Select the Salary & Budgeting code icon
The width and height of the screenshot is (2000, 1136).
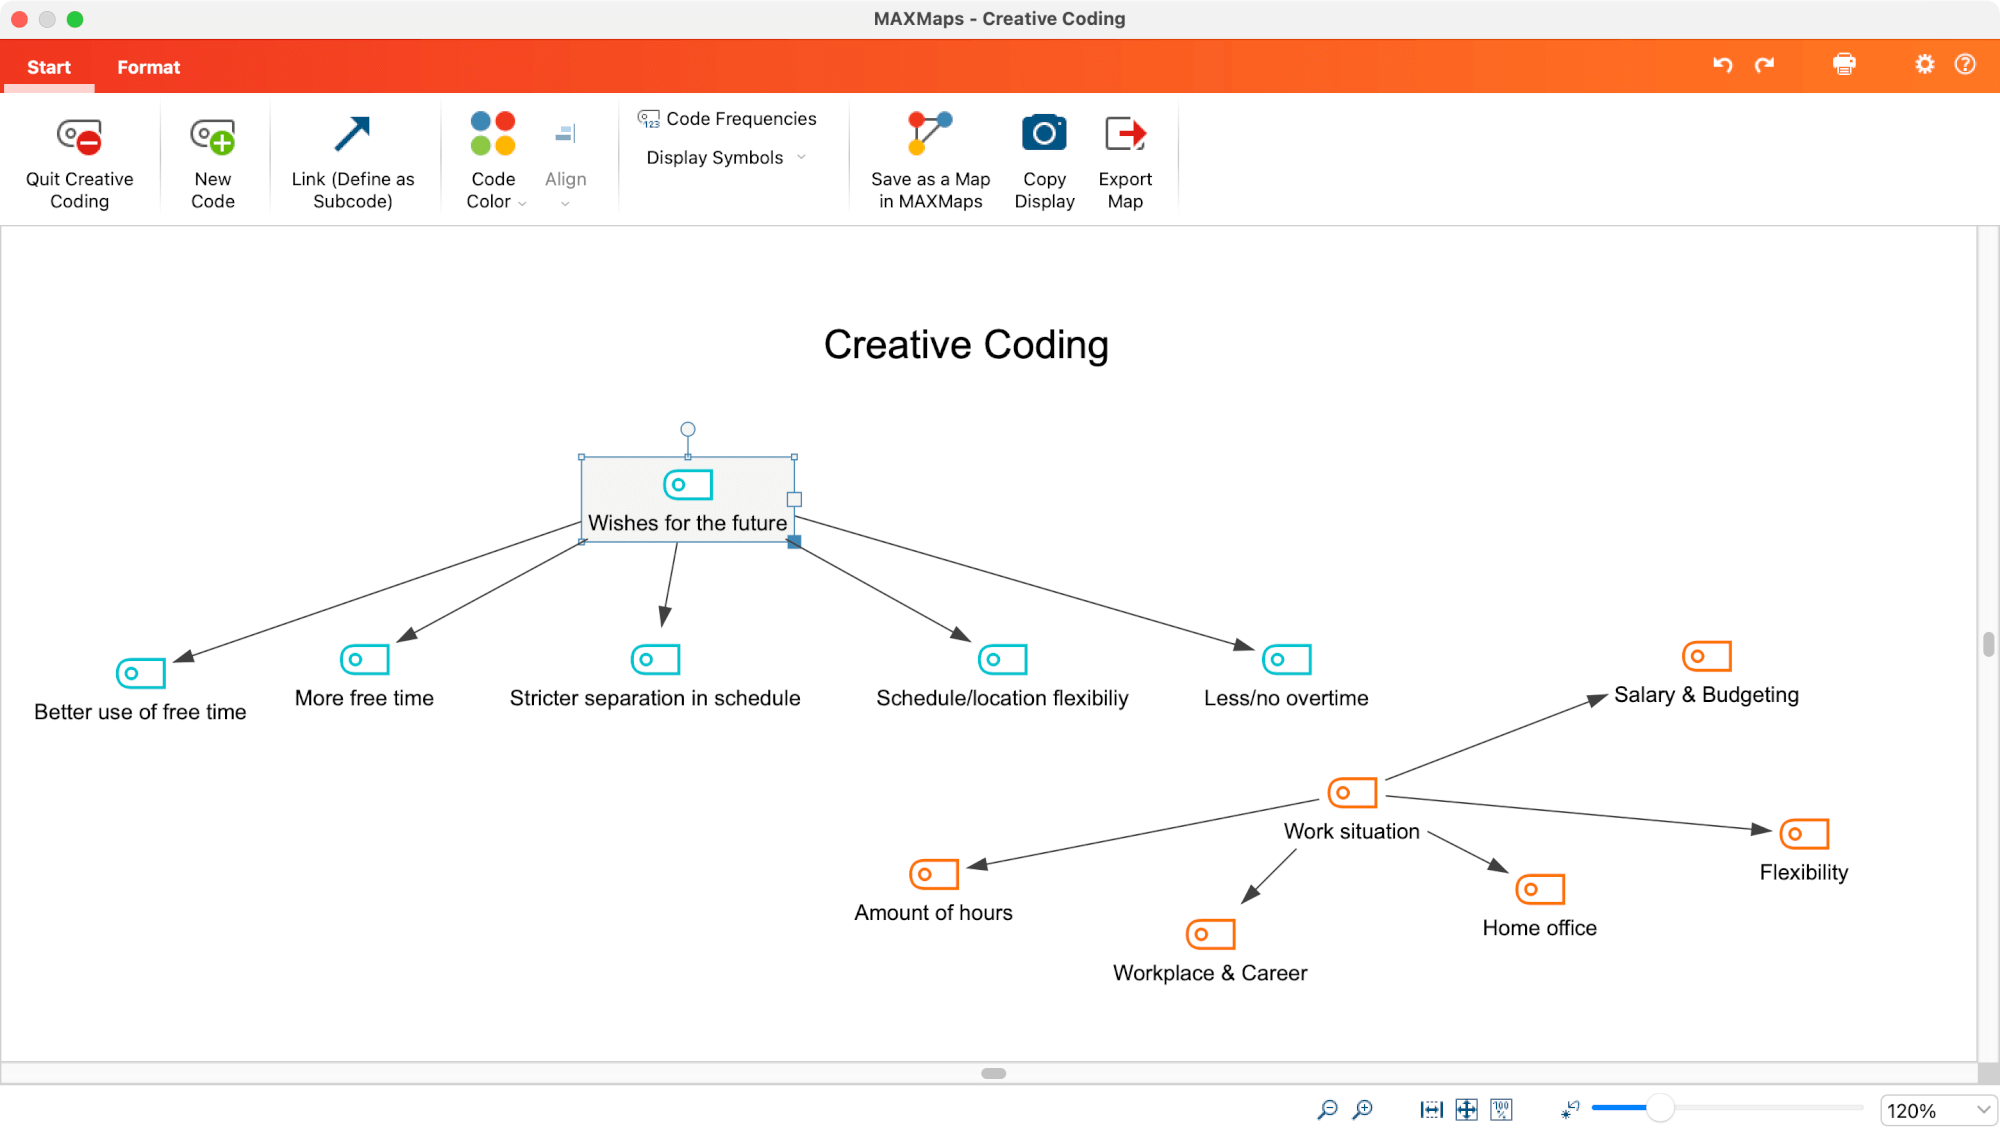1707,657
